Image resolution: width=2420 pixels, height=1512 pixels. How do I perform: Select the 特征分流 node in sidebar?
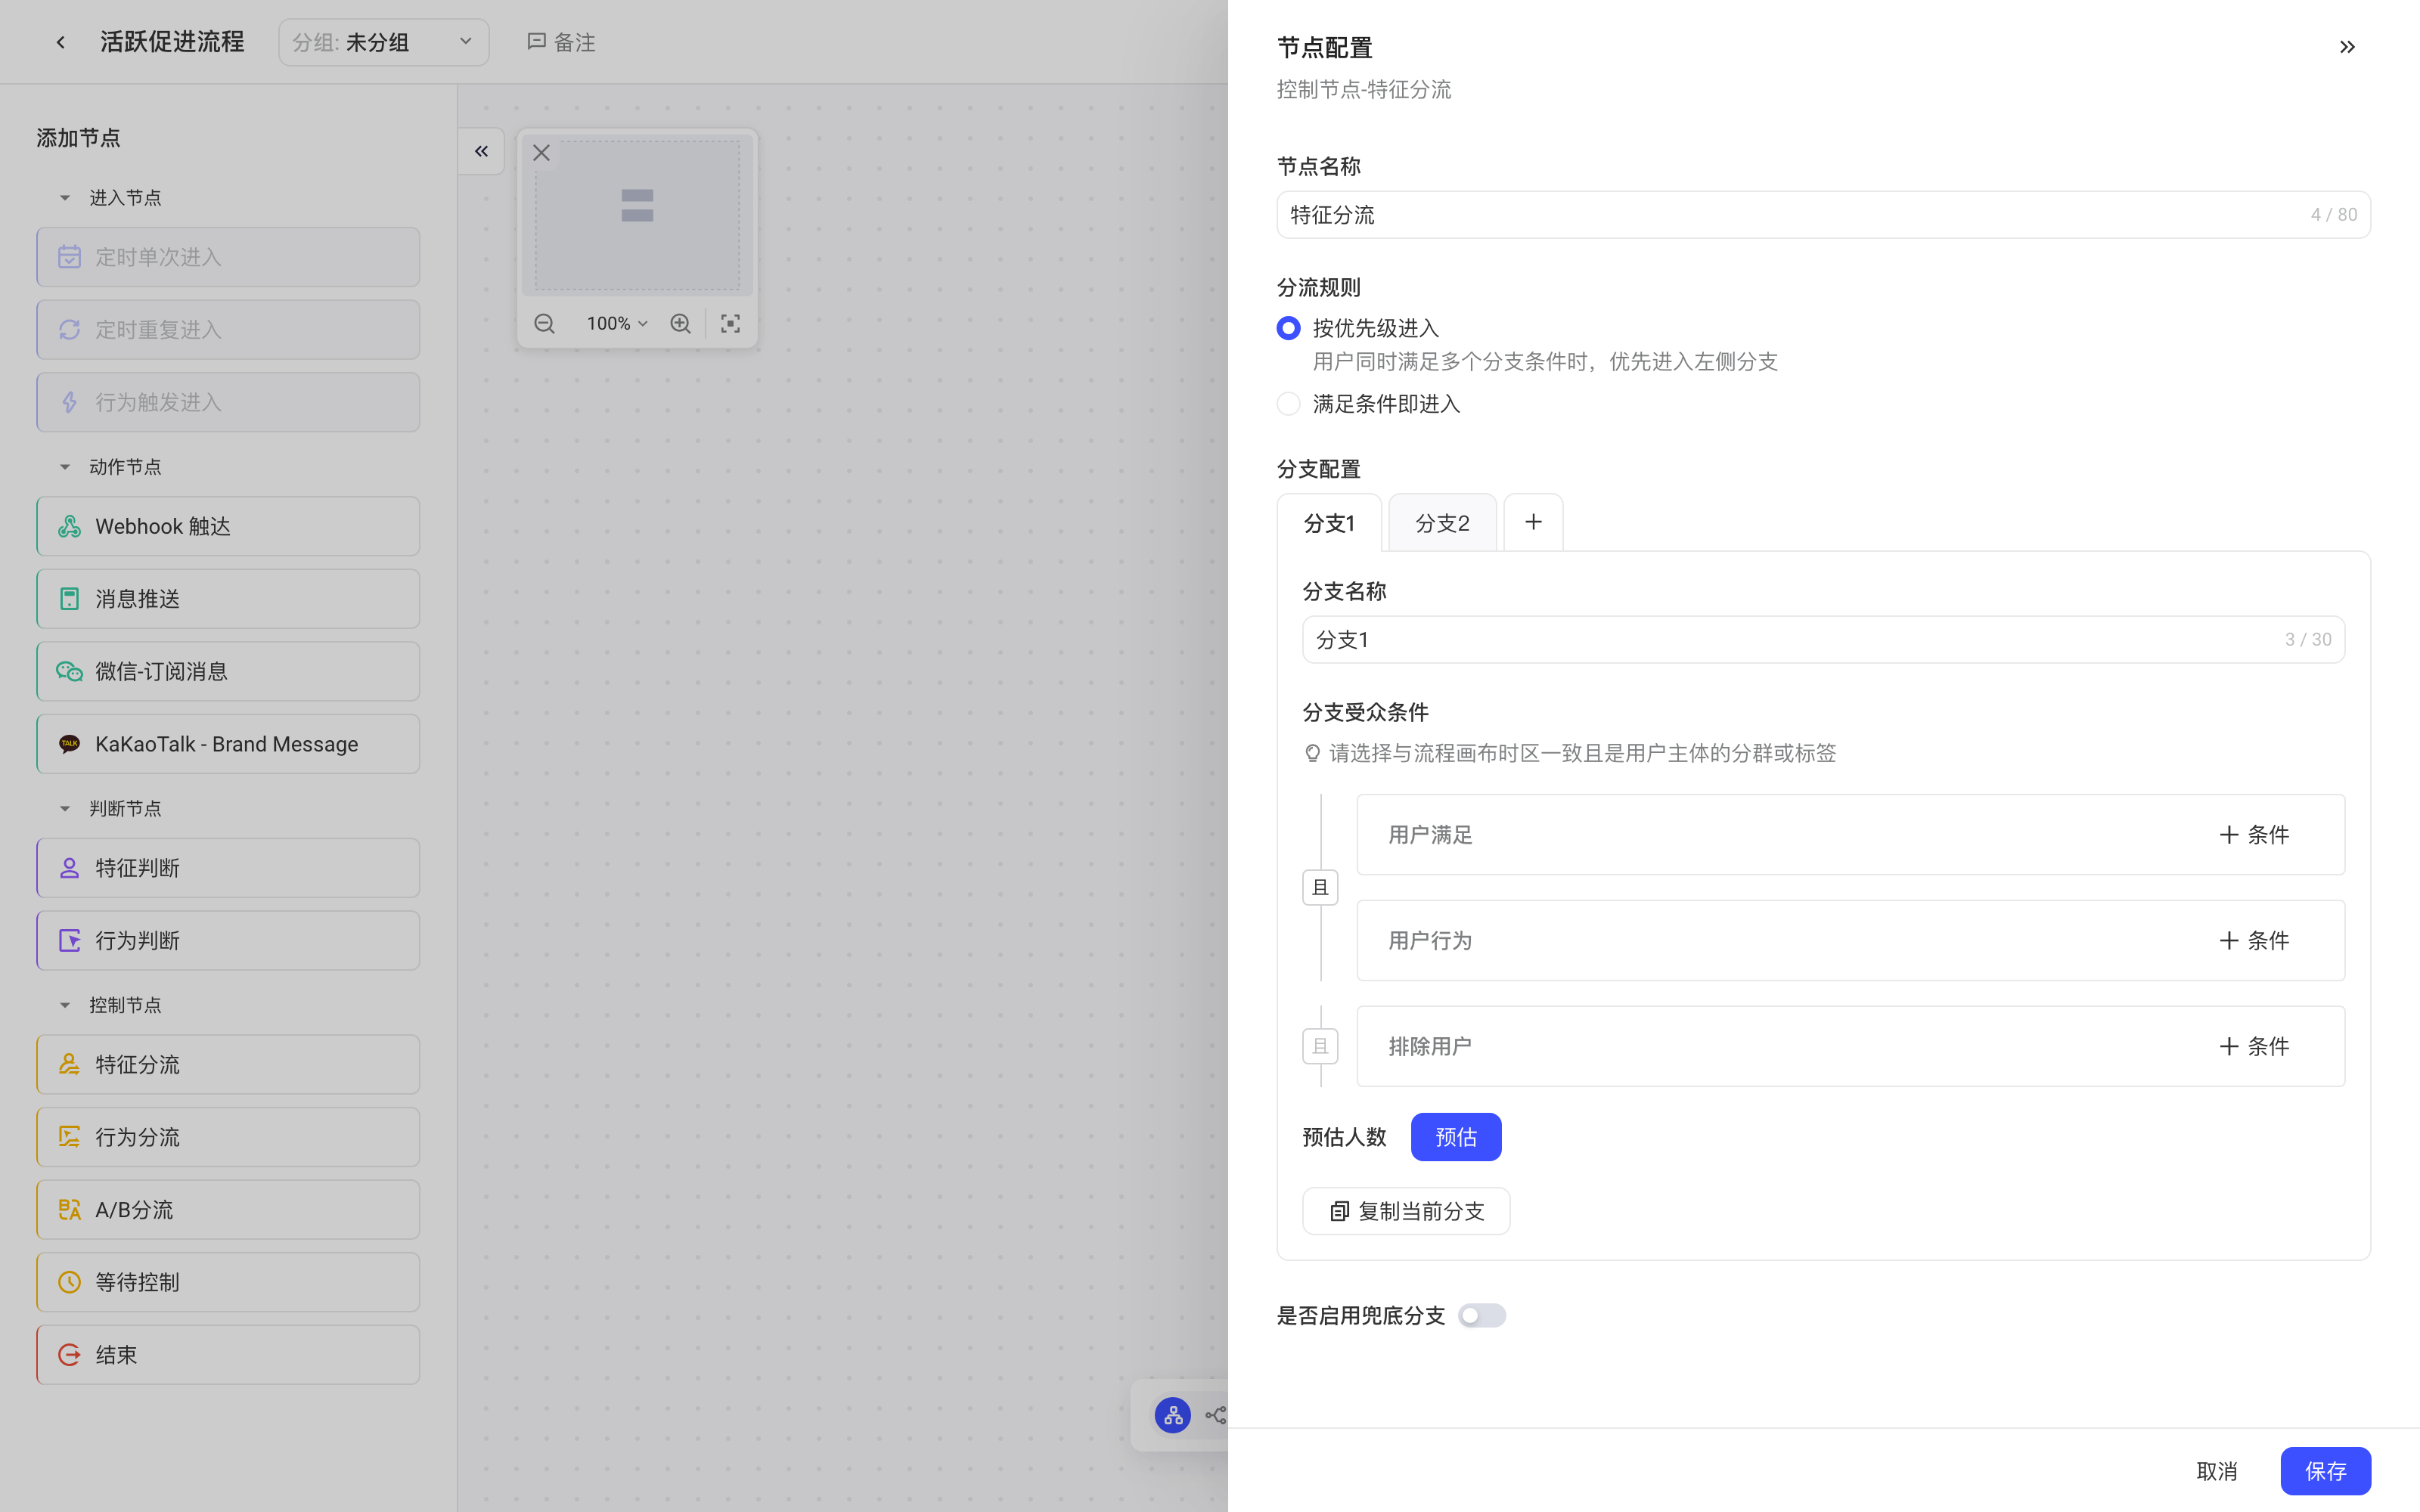228,1064
